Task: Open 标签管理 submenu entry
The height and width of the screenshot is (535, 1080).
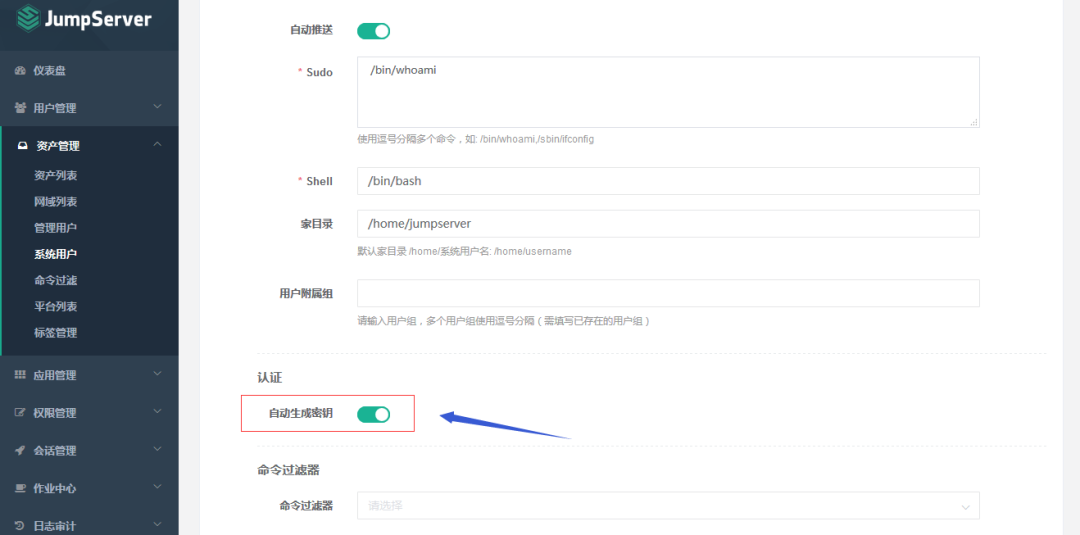Action: point(56,333)
